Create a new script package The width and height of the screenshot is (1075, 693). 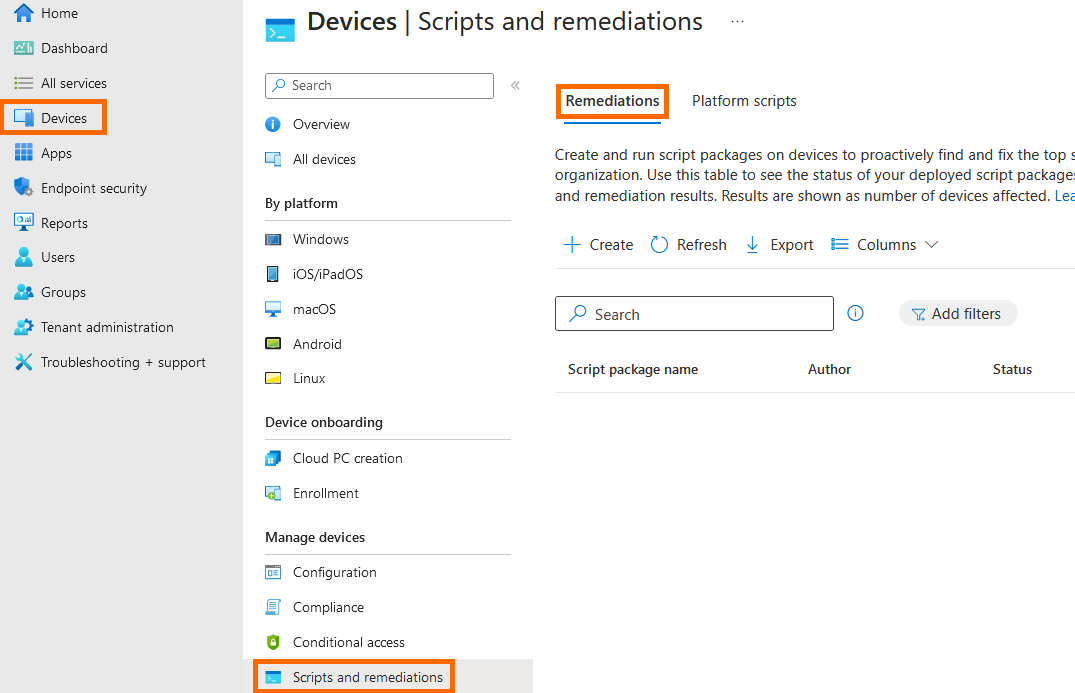coord(597,244)
